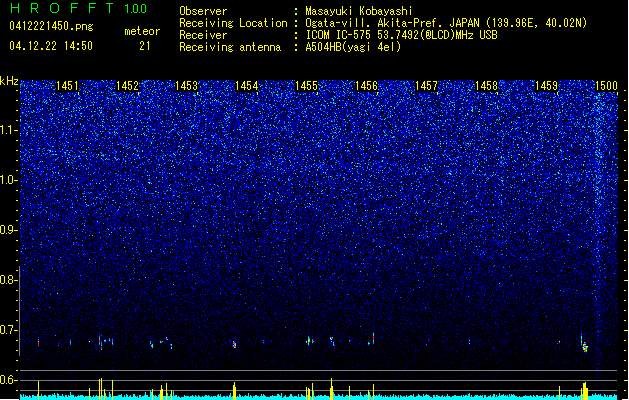Click the 'Receiving antenna' label
Screen dimensions: 629x400
tap(230, 47)
